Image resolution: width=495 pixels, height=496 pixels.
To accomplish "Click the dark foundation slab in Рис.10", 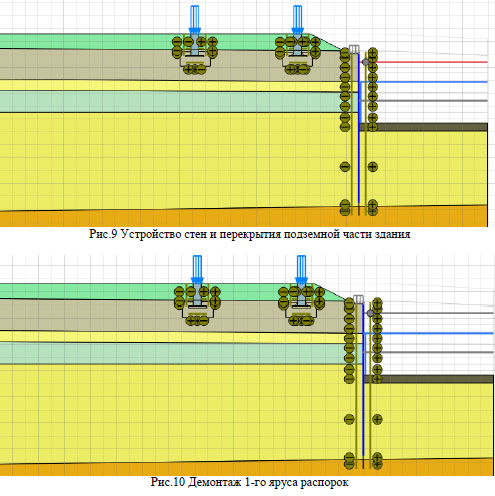I will (x=429, y=379).
